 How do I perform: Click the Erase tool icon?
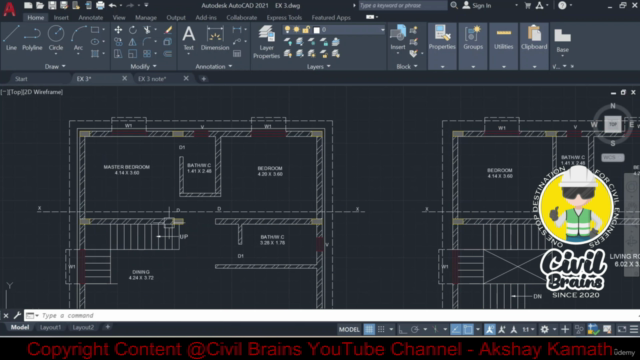click(x=168, y=30)
